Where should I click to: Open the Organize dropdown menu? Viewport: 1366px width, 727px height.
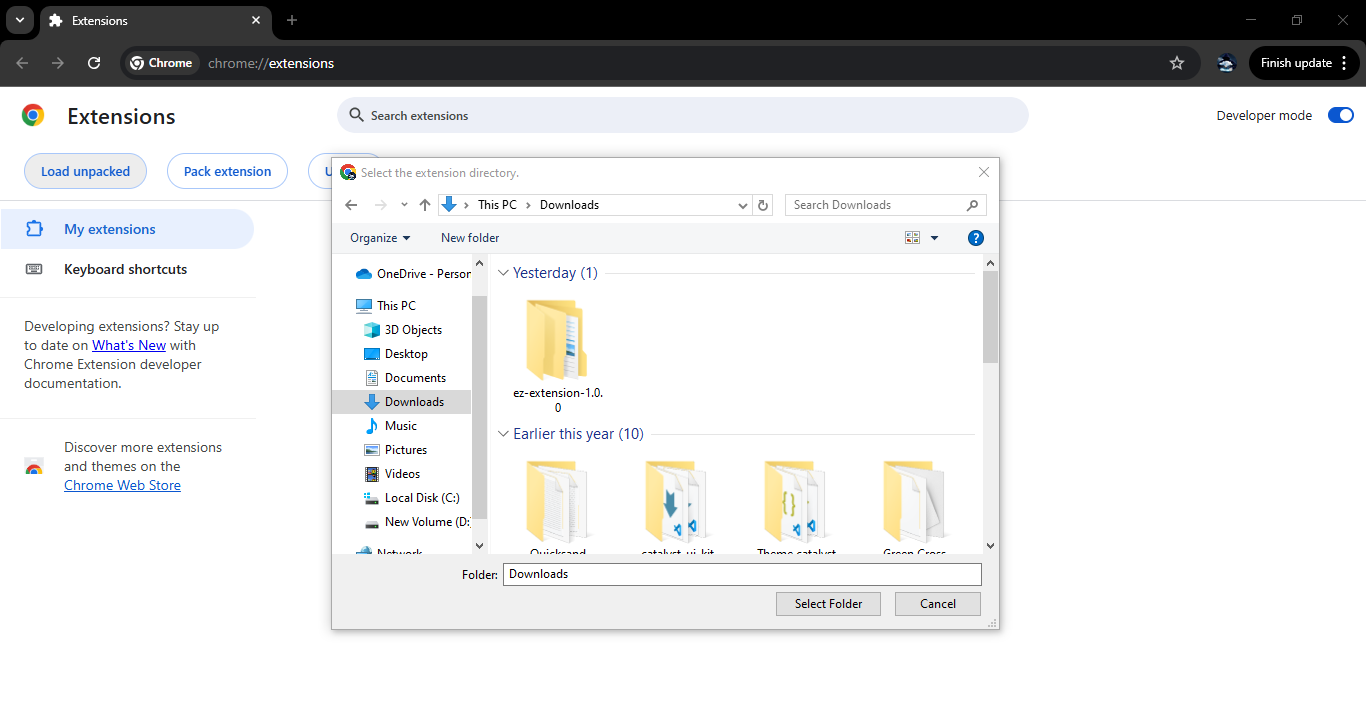coord(380,238)
